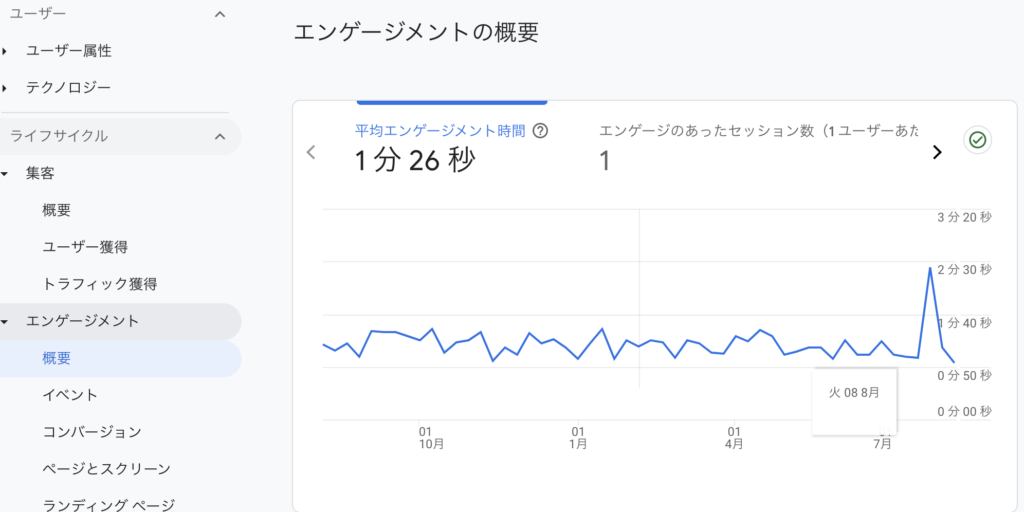Viewport: 1024px width, 512px height.
Task: Open the ランディング ページ report
Action: 108,504
